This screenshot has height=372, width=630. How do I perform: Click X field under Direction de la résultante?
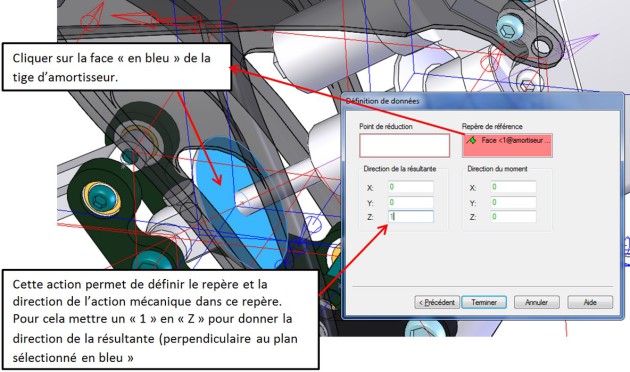411,187
